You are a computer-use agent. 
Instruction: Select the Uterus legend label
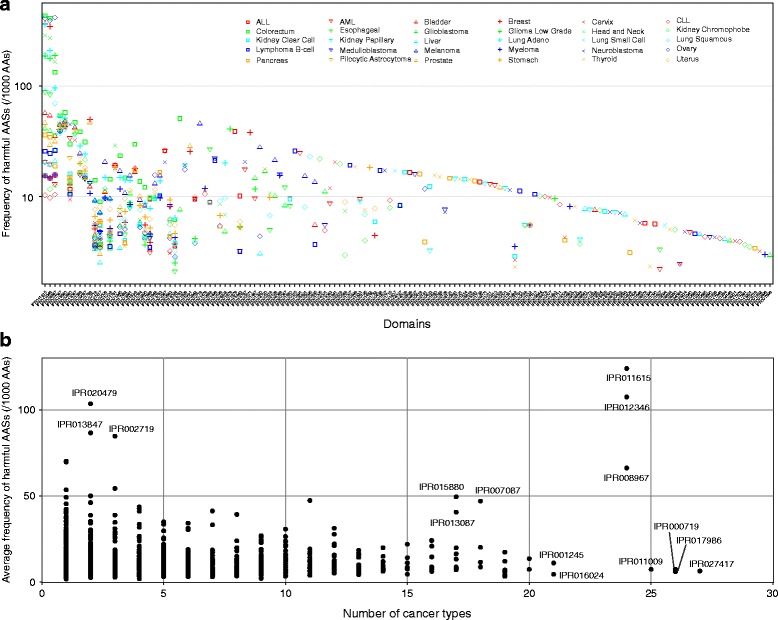pos(687,59)
